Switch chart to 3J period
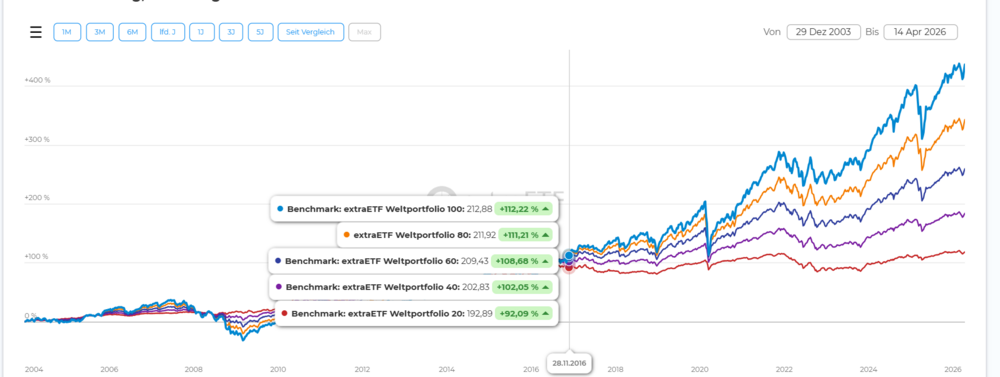1000x377 pixels. [231, 32]
